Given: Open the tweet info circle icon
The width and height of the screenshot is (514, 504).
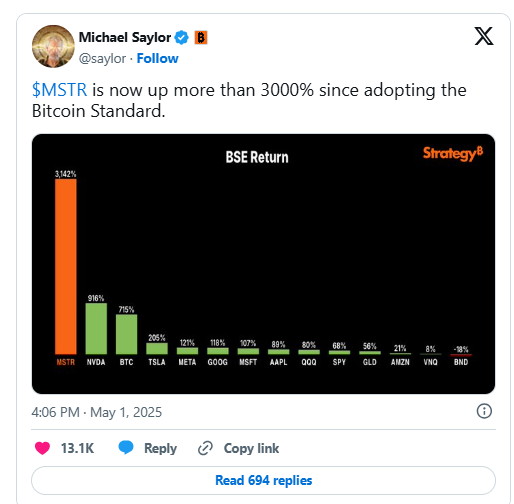Looking at the screenshot, I should pyautogui.click(x=484, y=411).
